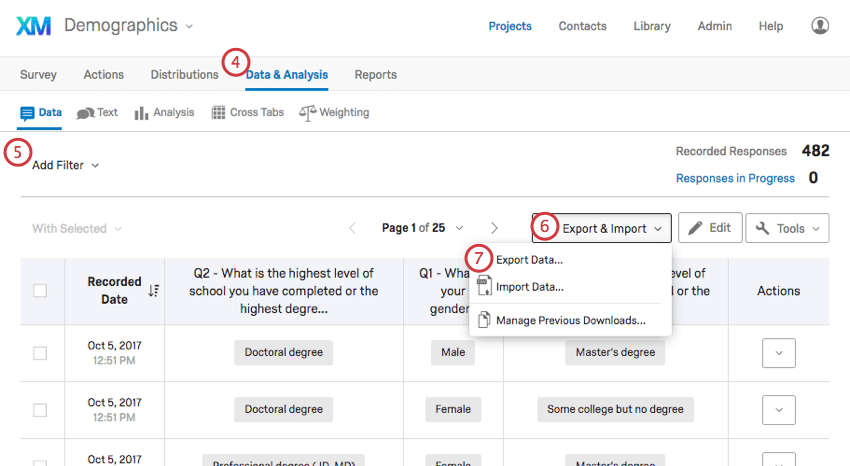Click the Edit button

click(709, 228)
